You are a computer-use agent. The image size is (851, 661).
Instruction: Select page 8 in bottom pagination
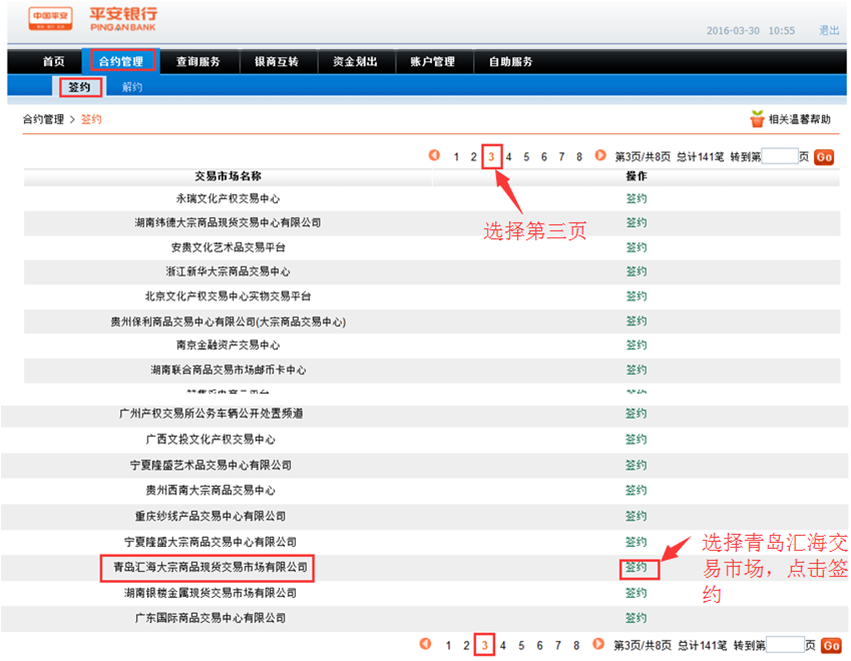[576, 645]
